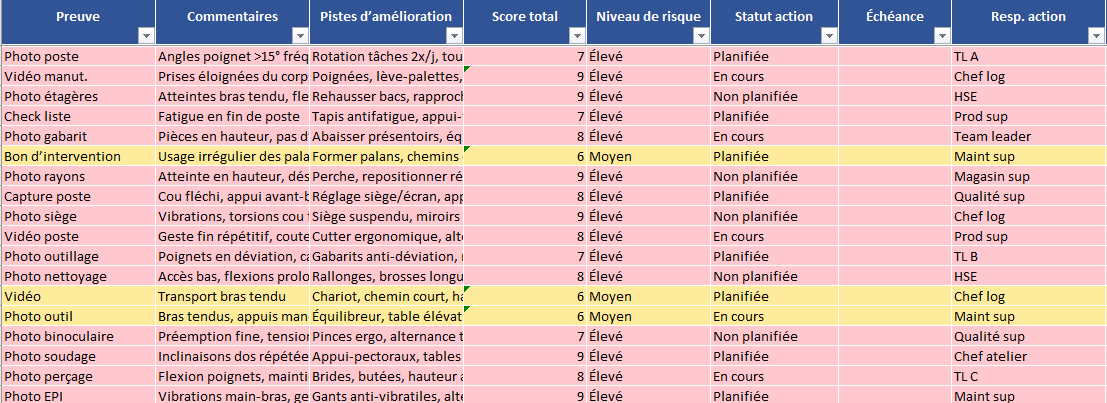Select the Photo EPI cell

pyautogui.click(x=78, y=396)
